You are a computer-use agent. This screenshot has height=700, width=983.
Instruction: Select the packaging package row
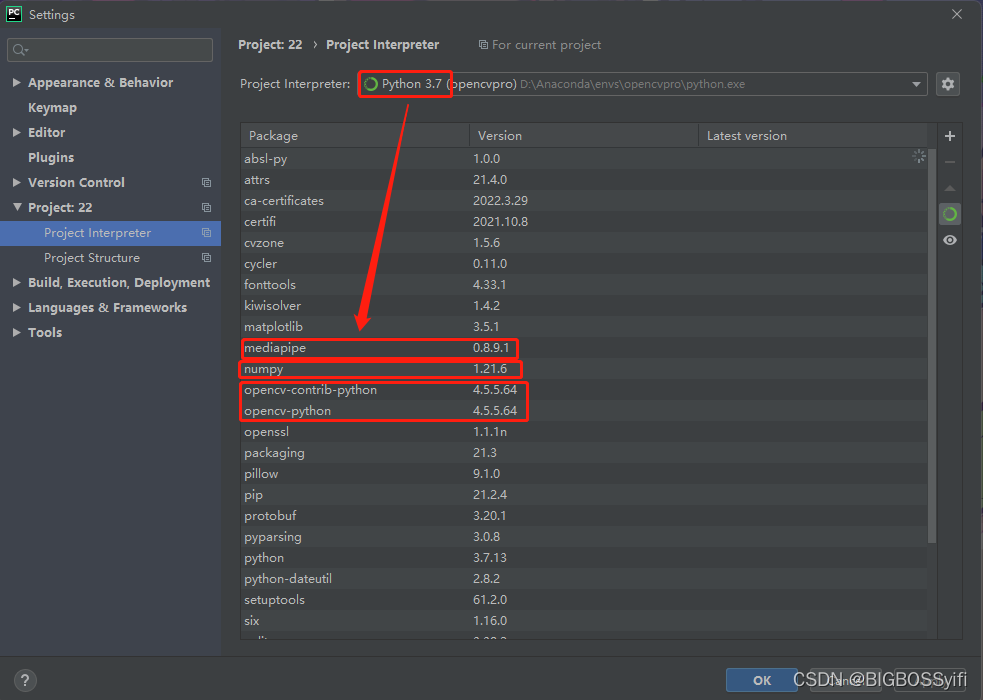pyautogui.click(x=584, y=452)
